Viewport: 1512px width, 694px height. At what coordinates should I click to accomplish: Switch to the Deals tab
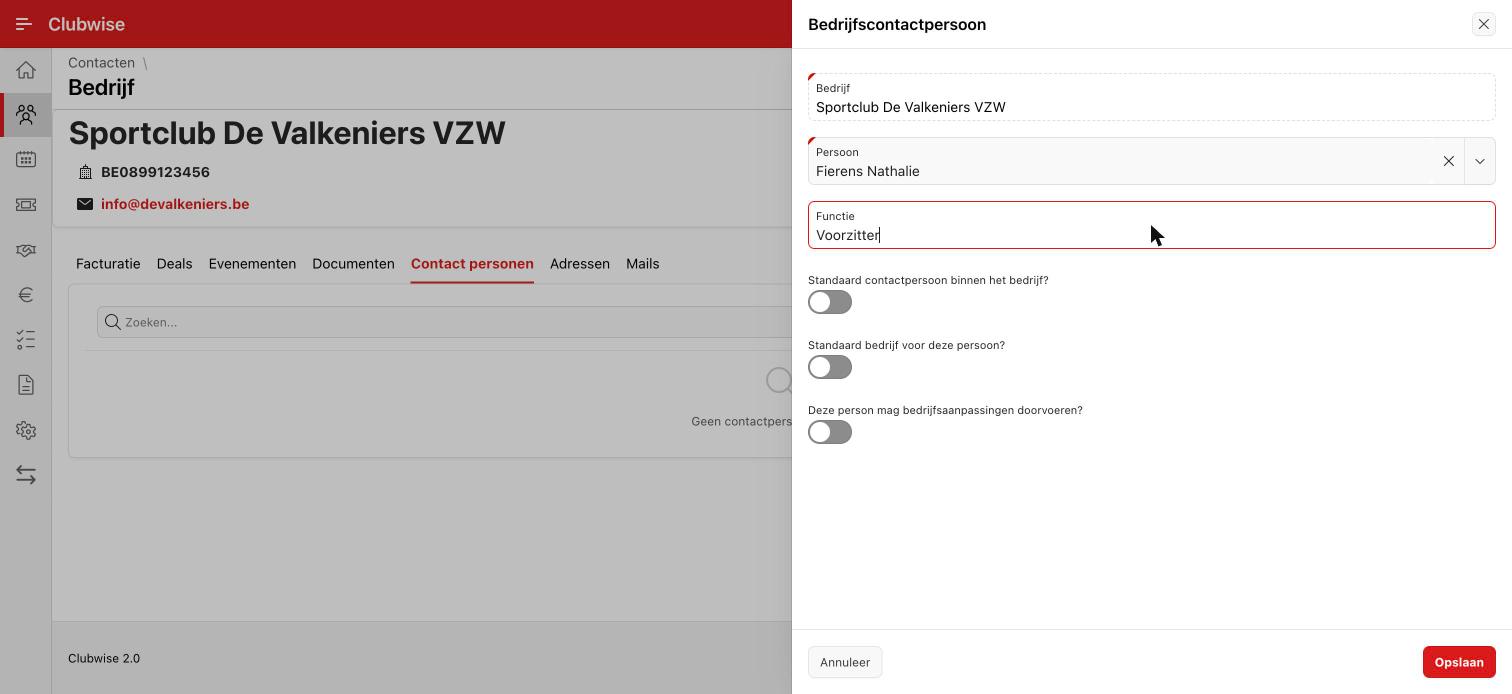click(x=174, y=264)
